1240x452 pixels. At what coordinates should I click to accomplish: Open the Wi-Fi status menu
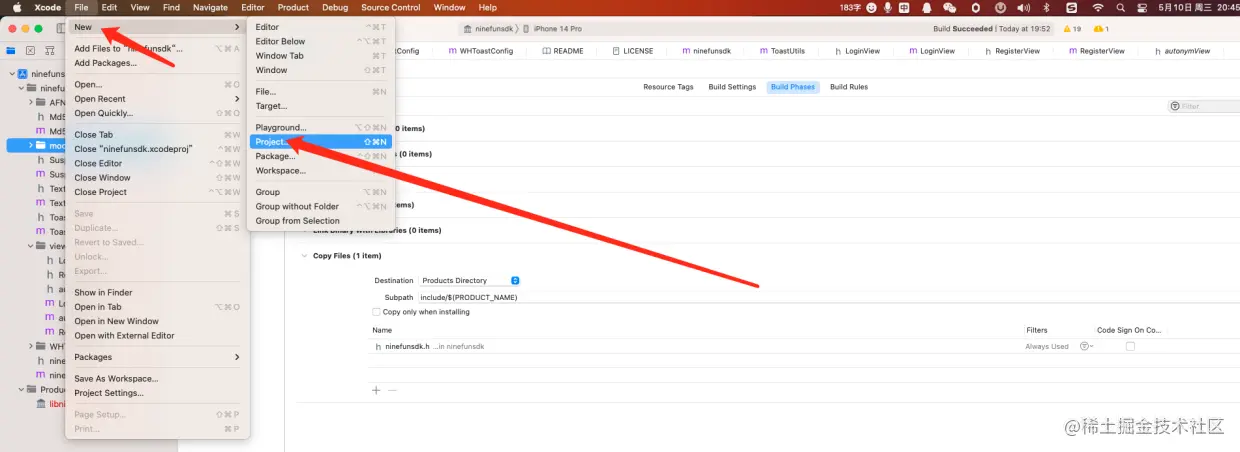pyautogui.click(x=1097, y=7)
